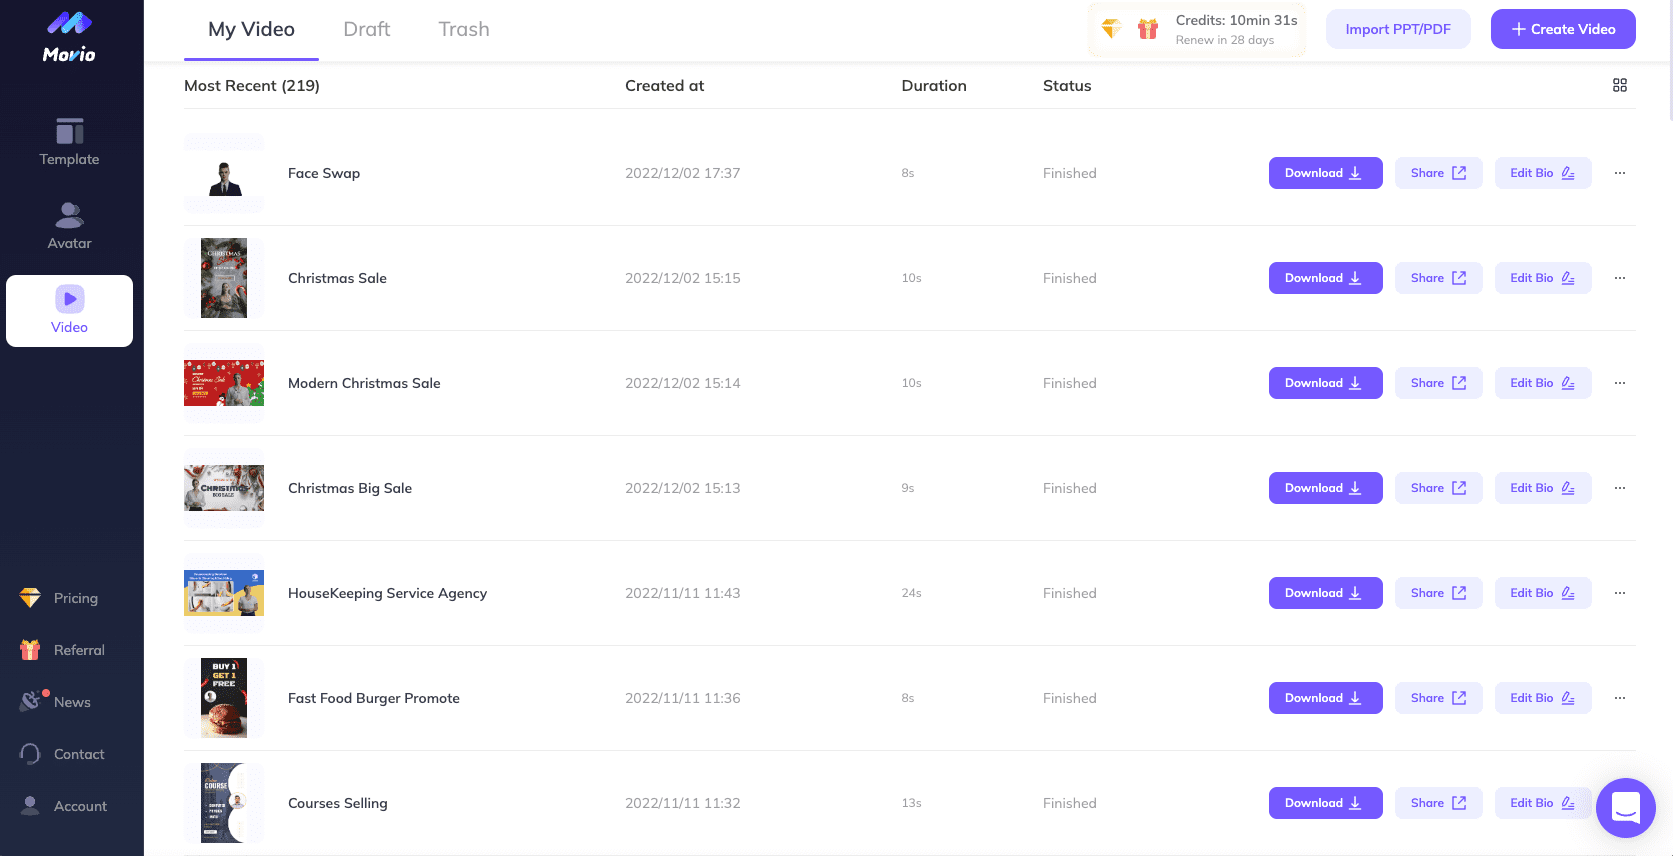Edit Bio for Modern Christmas Sale video

coord(1543,383)
